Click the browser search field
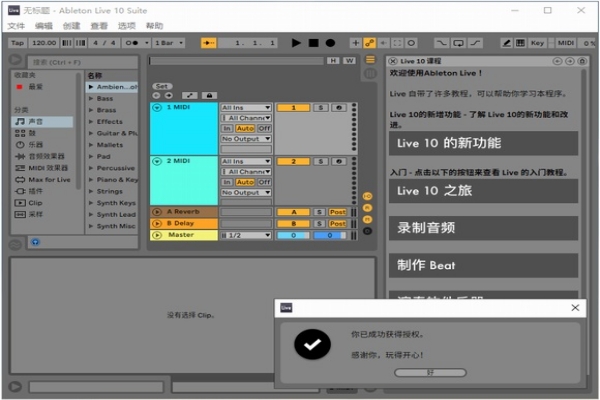This screenshot has height=400, width=600. [x=82, y=62]
